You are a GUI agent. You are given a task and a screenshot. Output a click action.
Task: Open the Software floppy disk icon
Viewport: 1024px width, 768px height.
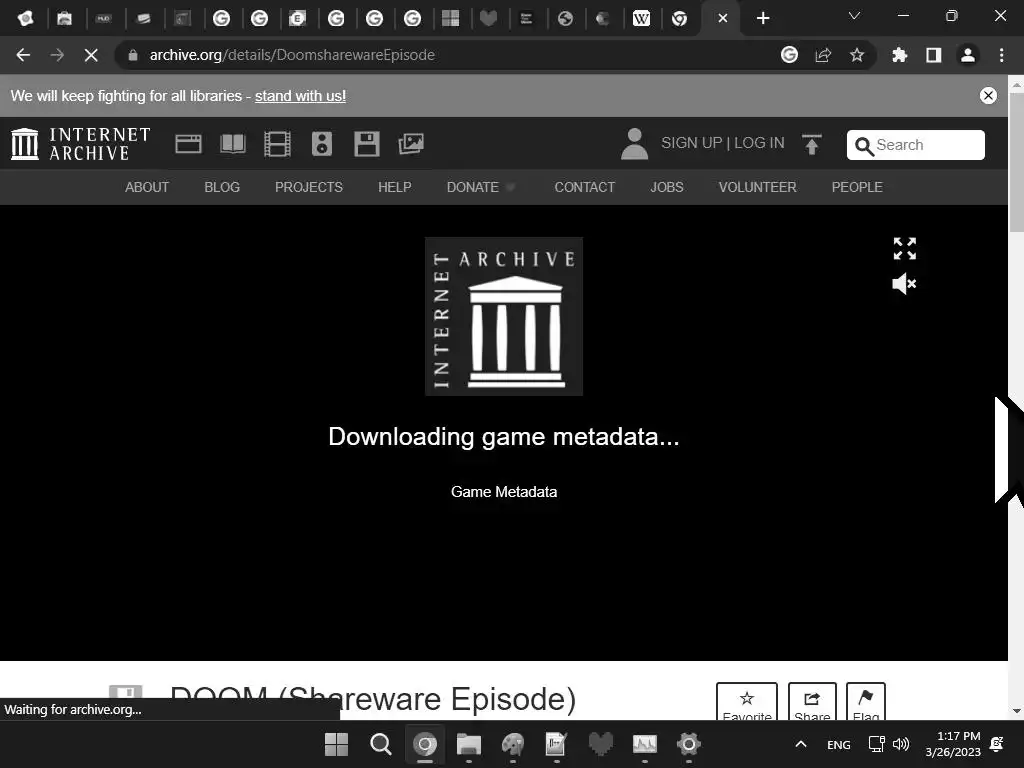(366, 144)
